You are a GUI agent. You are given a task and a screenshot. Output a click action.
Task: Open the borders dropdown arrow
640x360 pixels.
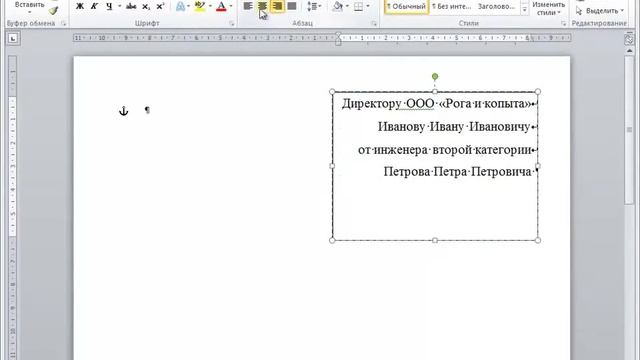(368, 6)
